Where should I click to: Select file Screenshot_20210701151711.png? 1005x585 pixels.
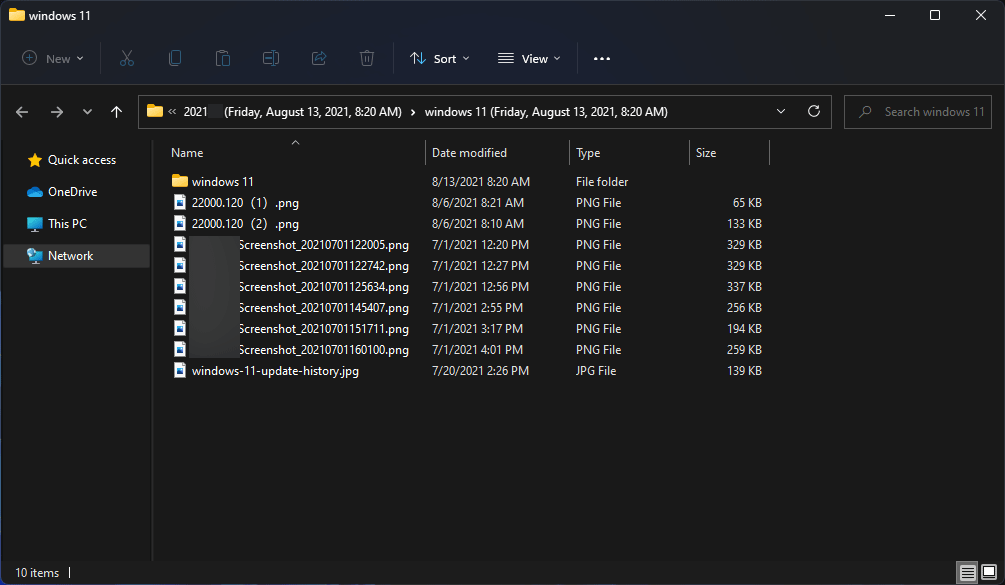pos(324,329)
